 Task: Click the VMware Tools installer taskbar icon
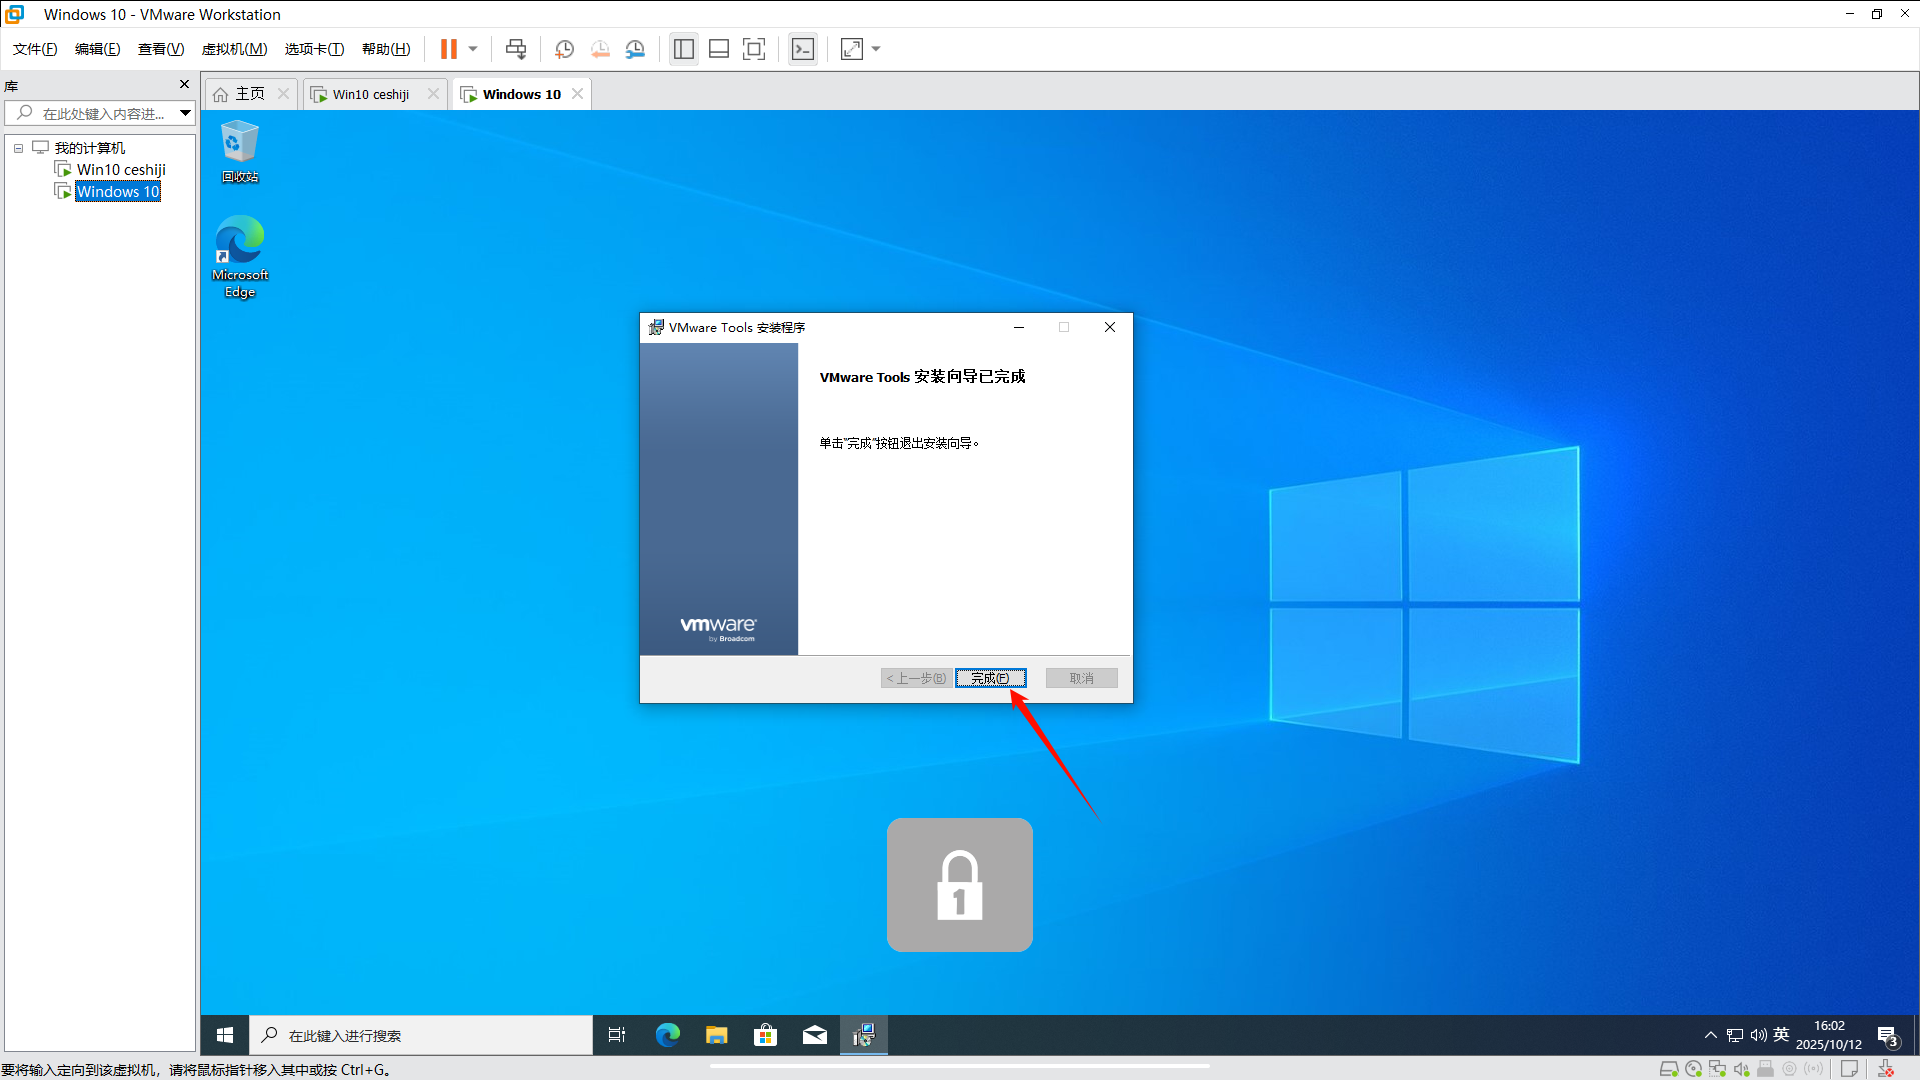pos(863,1035)
